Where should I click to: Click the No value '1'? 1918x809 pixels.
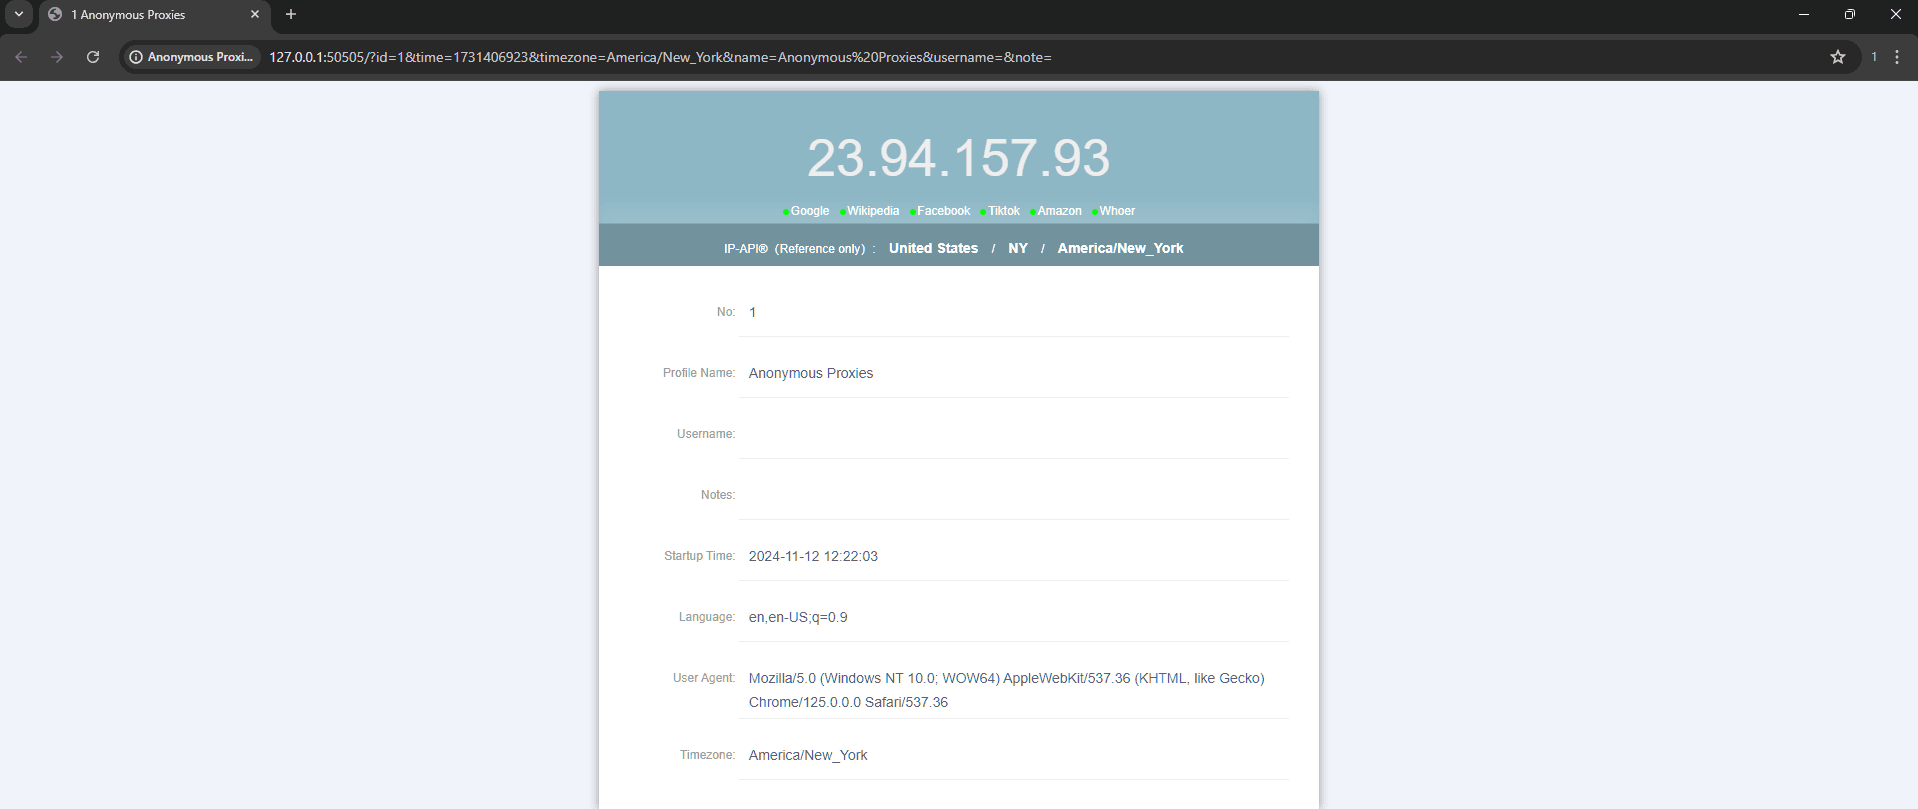[753, 312]
